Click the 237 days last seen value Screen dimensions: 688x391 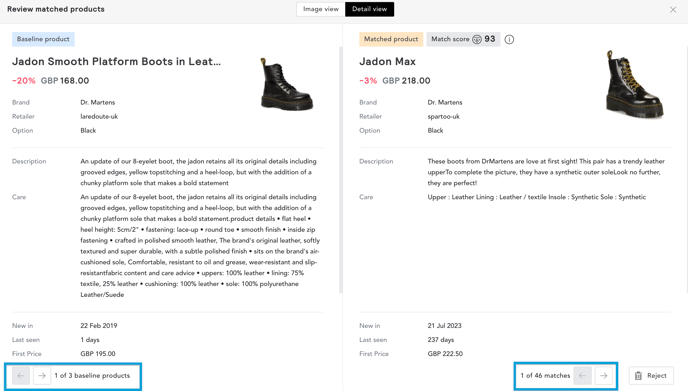coord(441,340)
